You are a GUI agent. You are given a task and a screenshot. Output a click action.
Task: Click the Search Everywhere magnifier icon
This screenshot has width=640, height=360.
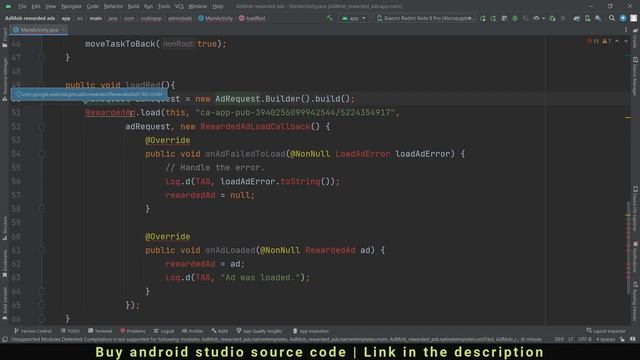point(611,18)
